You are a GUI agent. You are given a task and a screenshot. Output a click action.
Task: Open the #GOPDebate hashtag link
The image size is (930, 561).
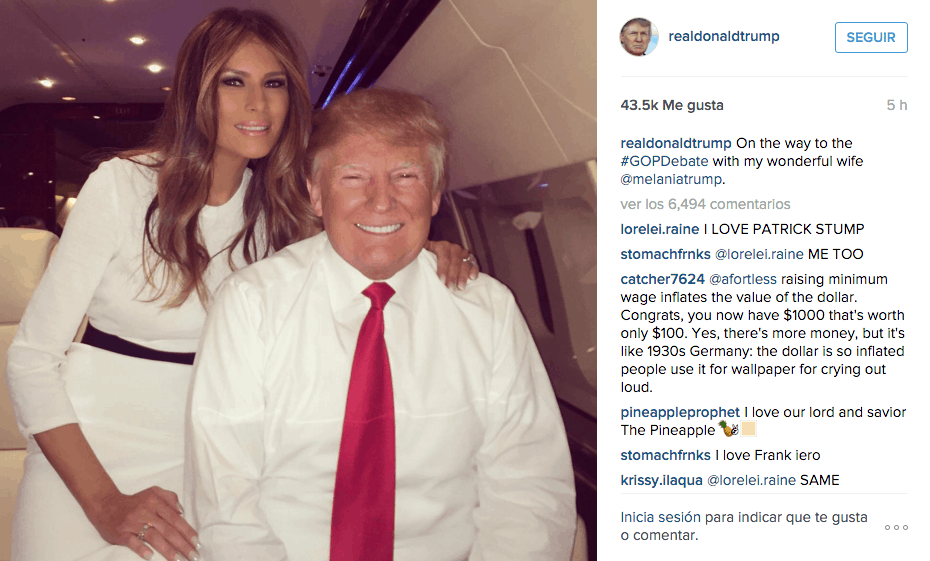click(664, 161)
